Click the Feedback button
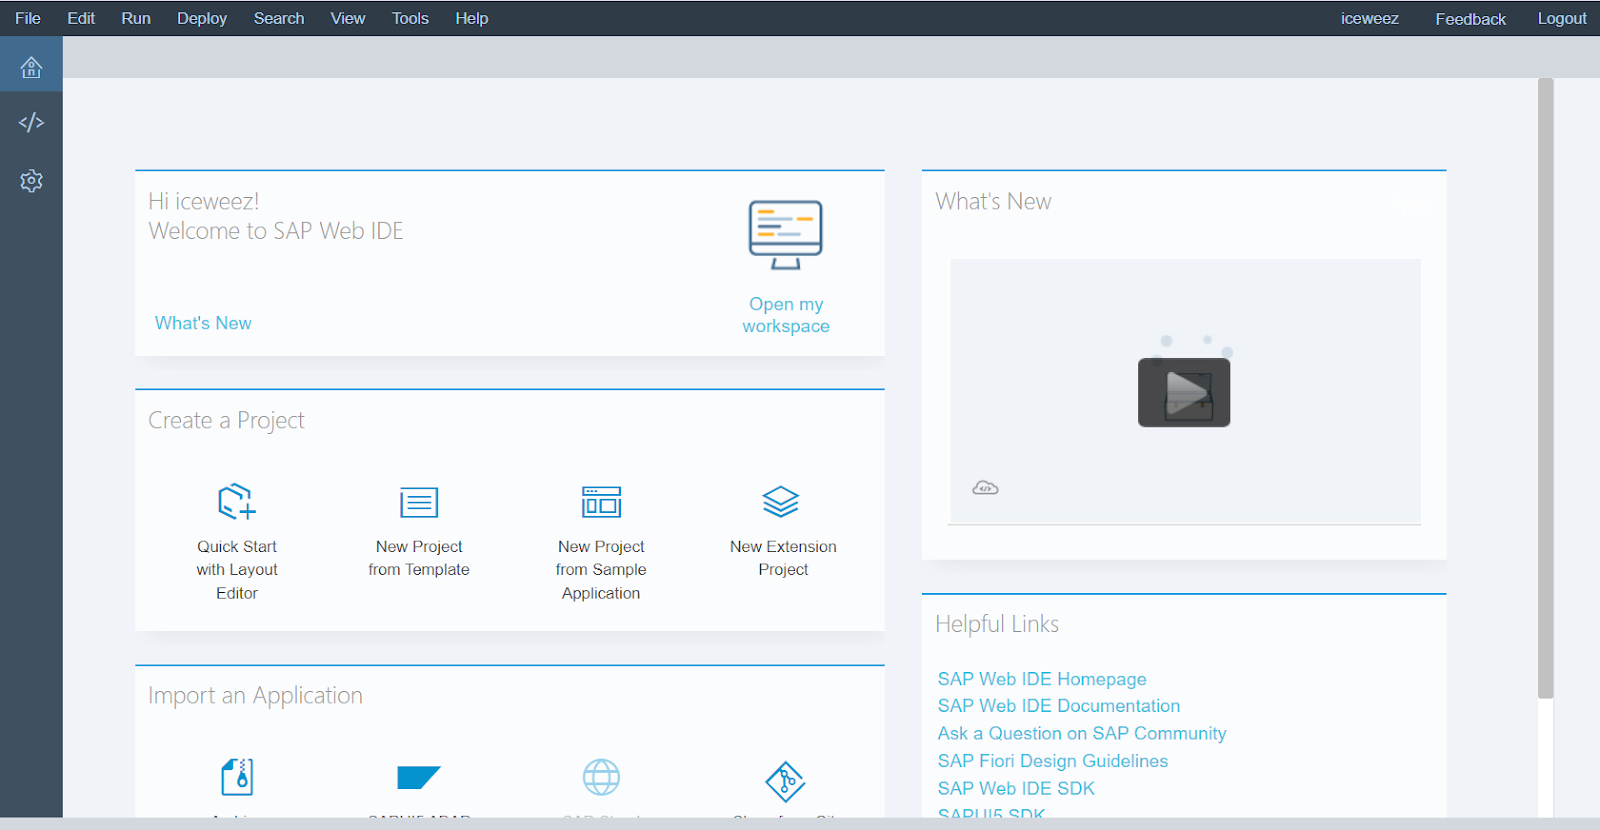 click(x=1470, y=19)
